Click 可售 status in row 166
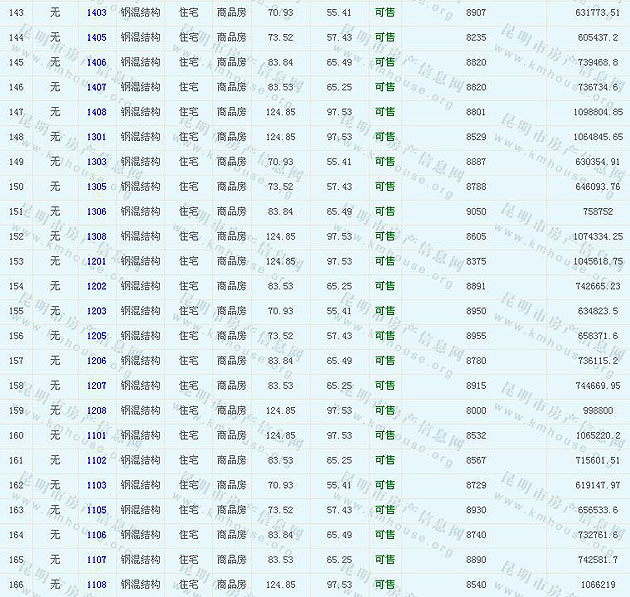Image resolution: width=630 pixels, height=597 pixels. (384, 585)
